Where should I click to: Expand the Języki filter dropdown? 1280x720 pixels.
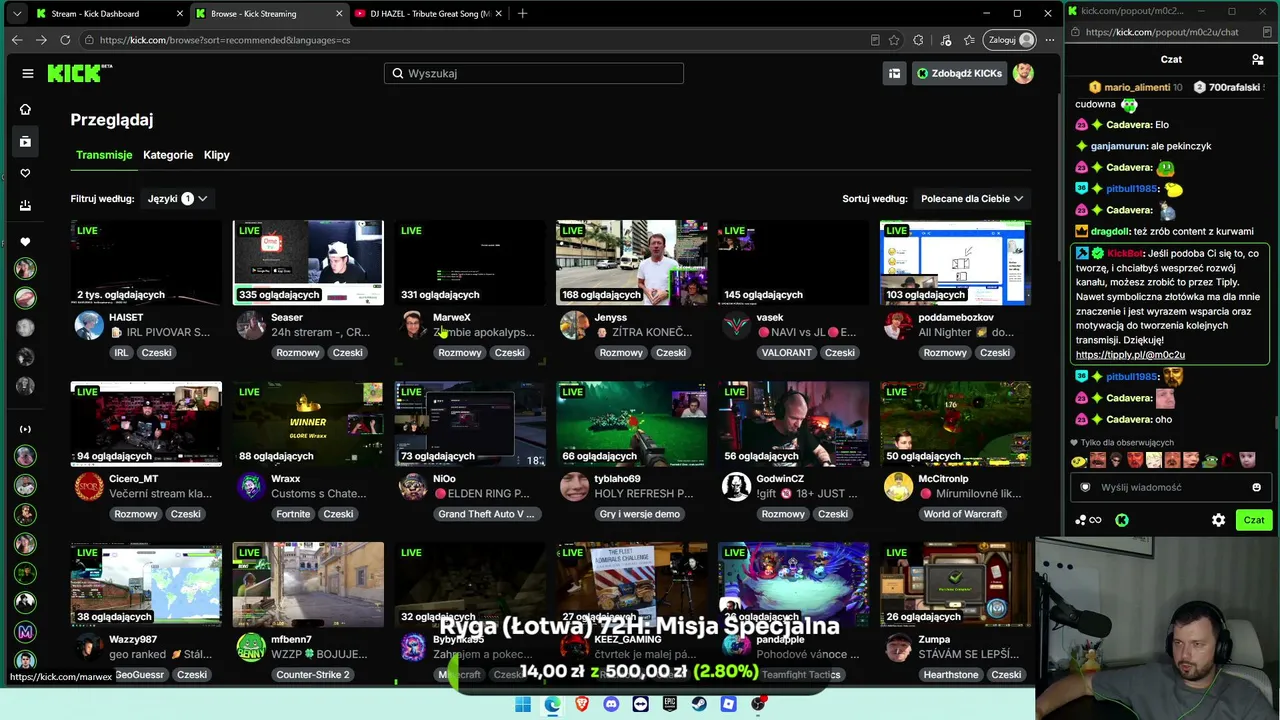(177, 199)
